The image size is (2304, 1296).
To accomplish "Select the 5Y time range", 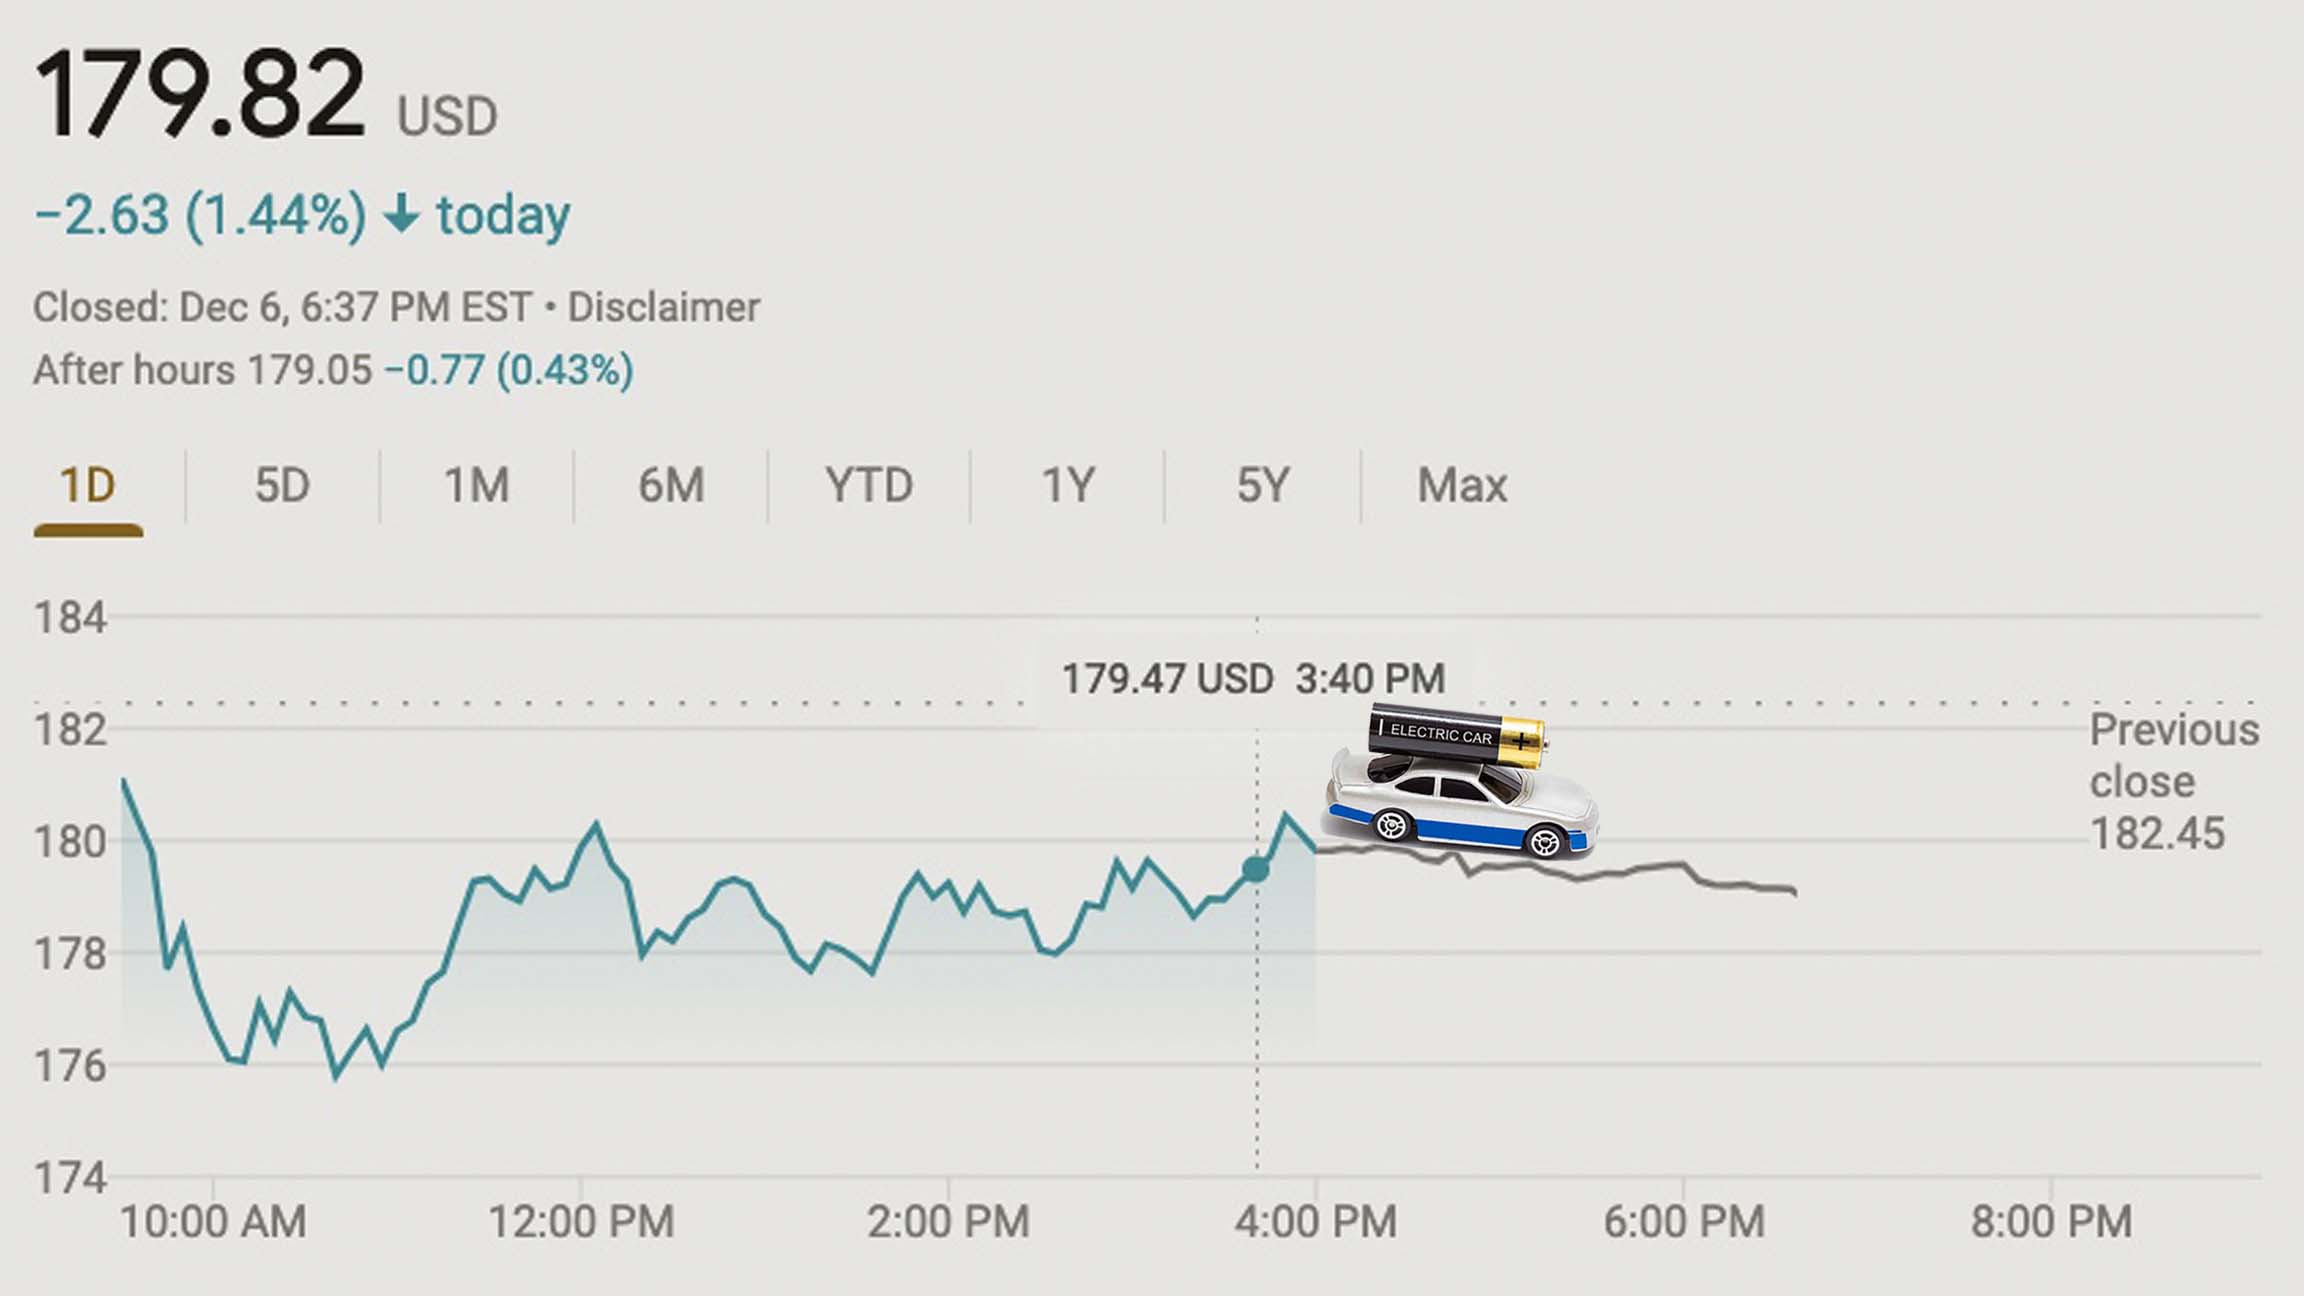I will [x=1262, y=484].
